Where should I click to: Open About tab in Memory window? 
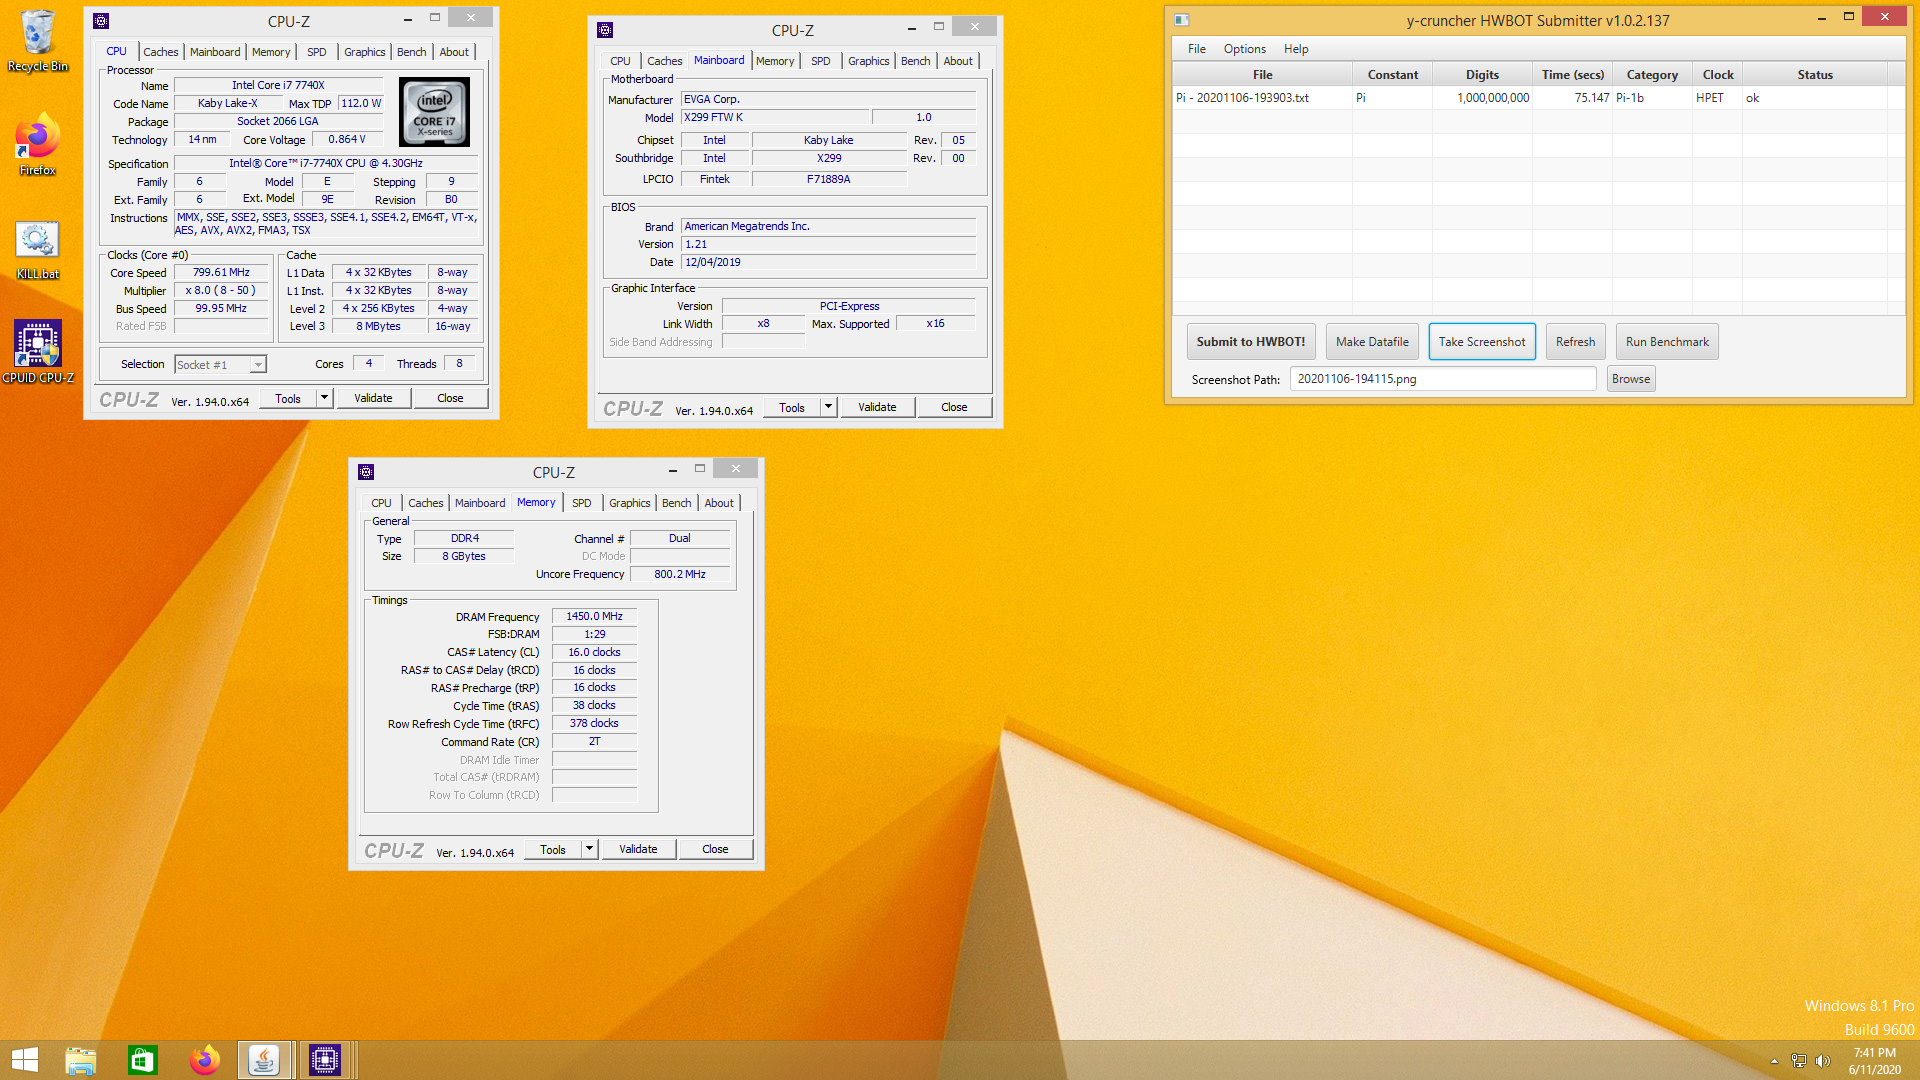click(x=719, y=503)
